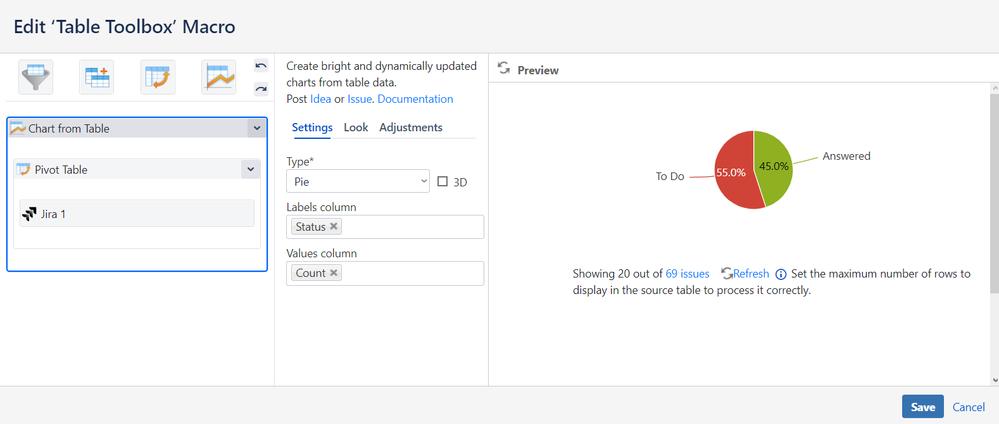Add the Table Transformer macro (table-plus icon)

(x=97, y=77)
